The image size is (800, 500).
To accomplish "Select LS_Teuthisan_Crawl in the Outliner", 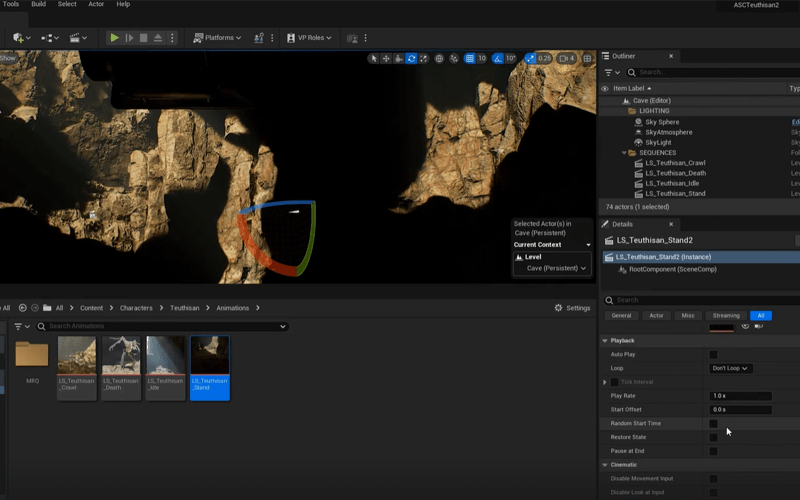I will point(675,163).
